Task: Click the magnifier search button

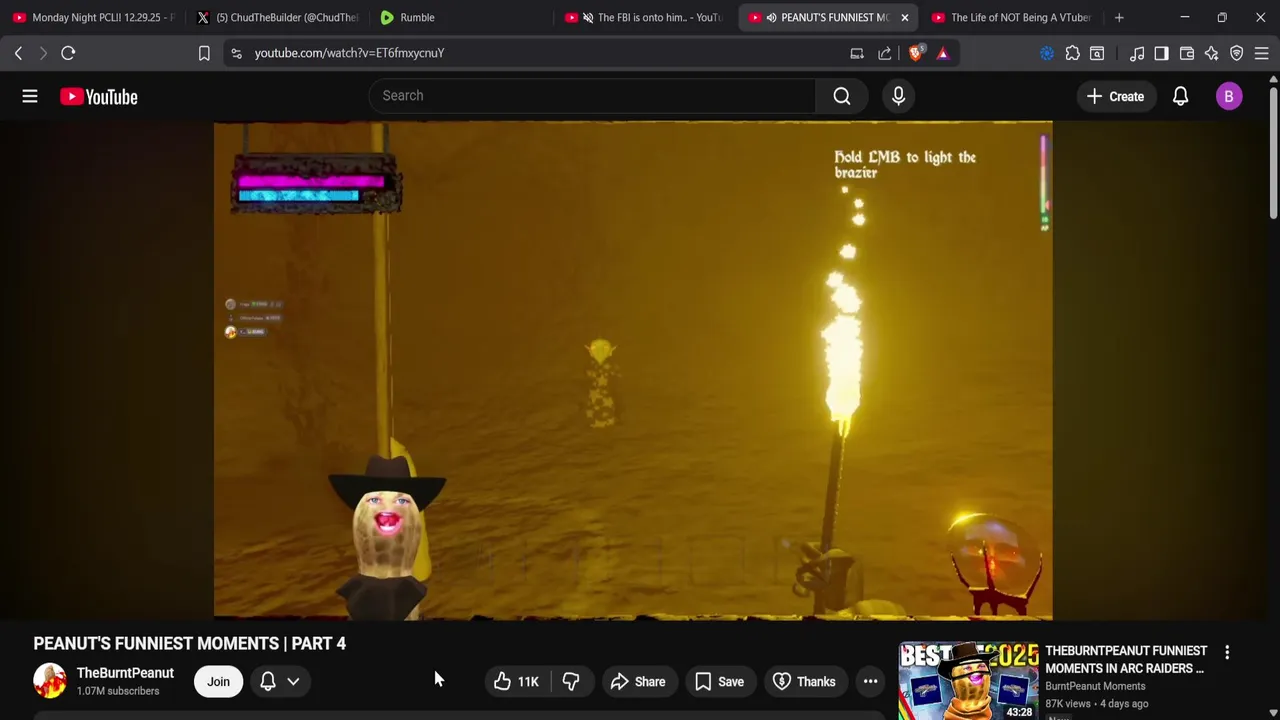Action: point(842,96)
